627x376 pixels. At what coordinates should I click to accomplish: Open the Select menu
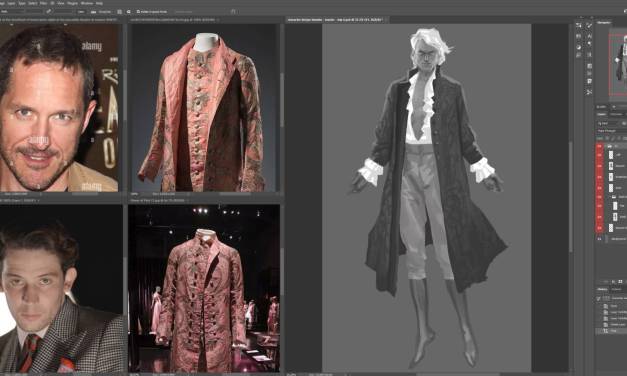point(33,3)
